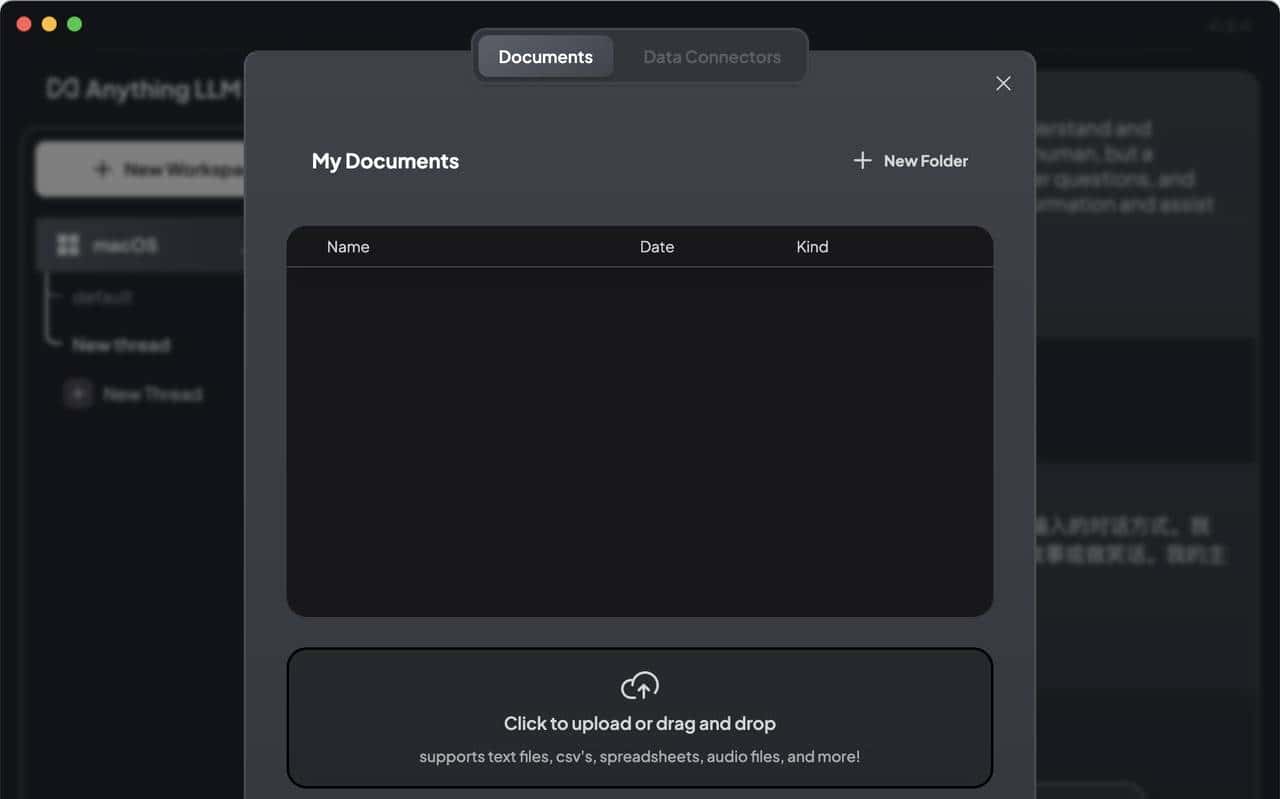Maximize the window with the green button
This screenshot has width=1280, height=799.
74,24
